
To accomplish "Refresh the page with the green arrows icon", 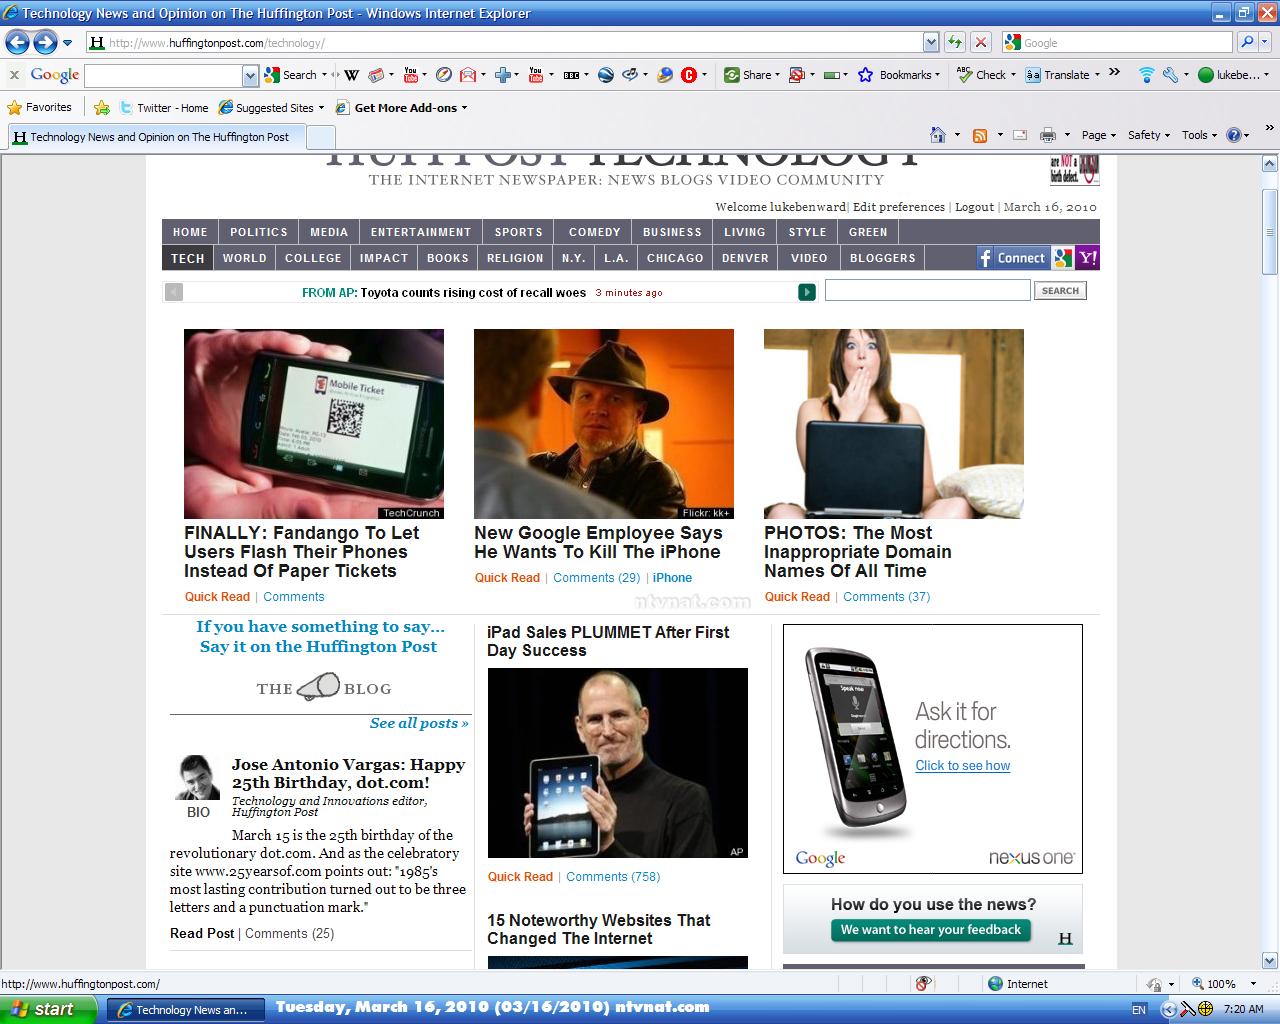I will click(x=955, y=42).
